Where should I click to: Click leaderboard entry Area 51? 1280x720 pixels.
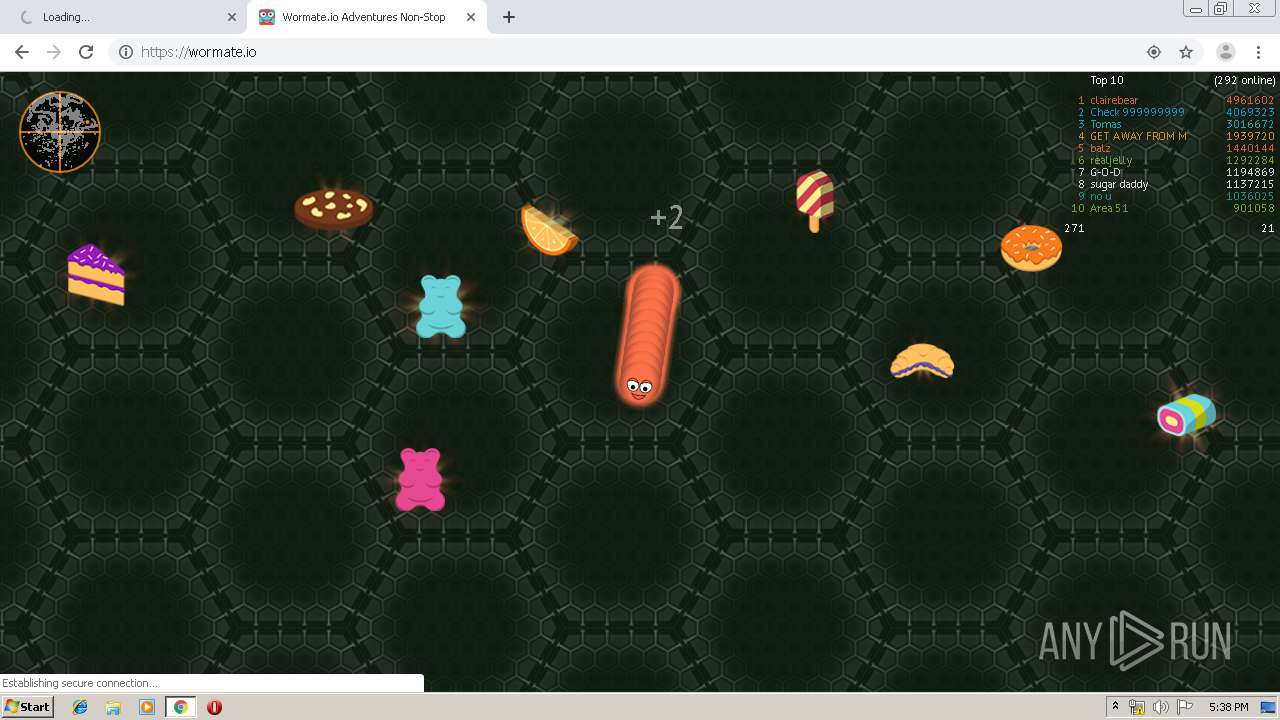point(1109,208)
